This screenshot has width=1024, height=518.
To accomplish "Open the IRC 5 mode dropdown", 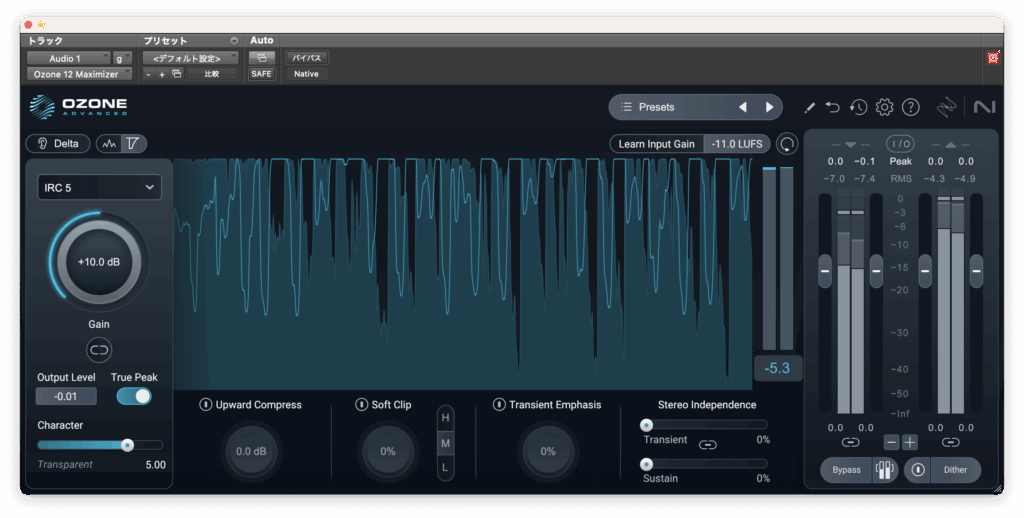I will pyautogui.click(x=99, y=187).
